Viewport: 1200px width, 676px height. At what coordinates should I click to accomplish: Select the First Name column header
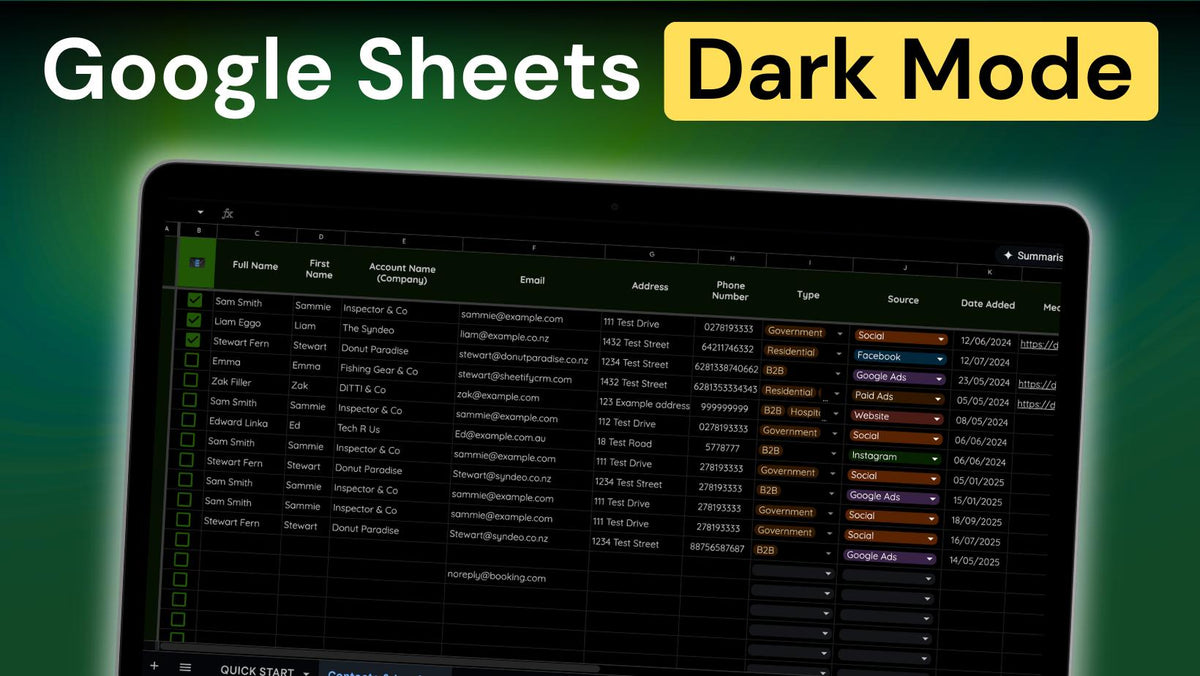(319, 269)
